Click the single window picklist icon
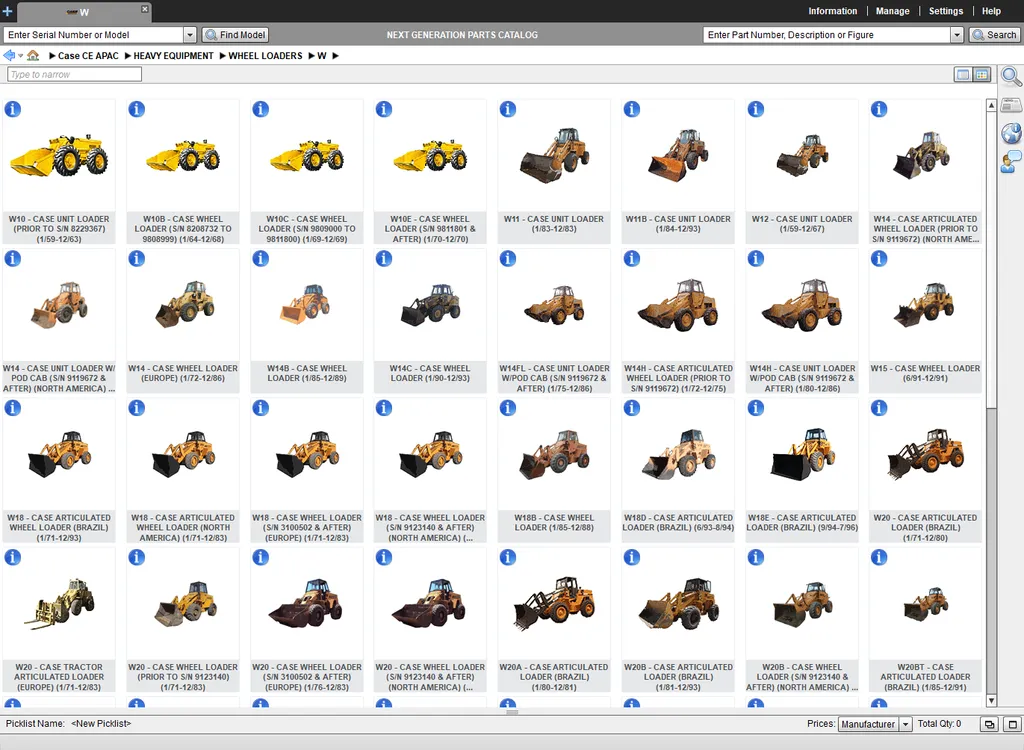The height and width of the screenshot is (750, 1024). [1013, 724]
